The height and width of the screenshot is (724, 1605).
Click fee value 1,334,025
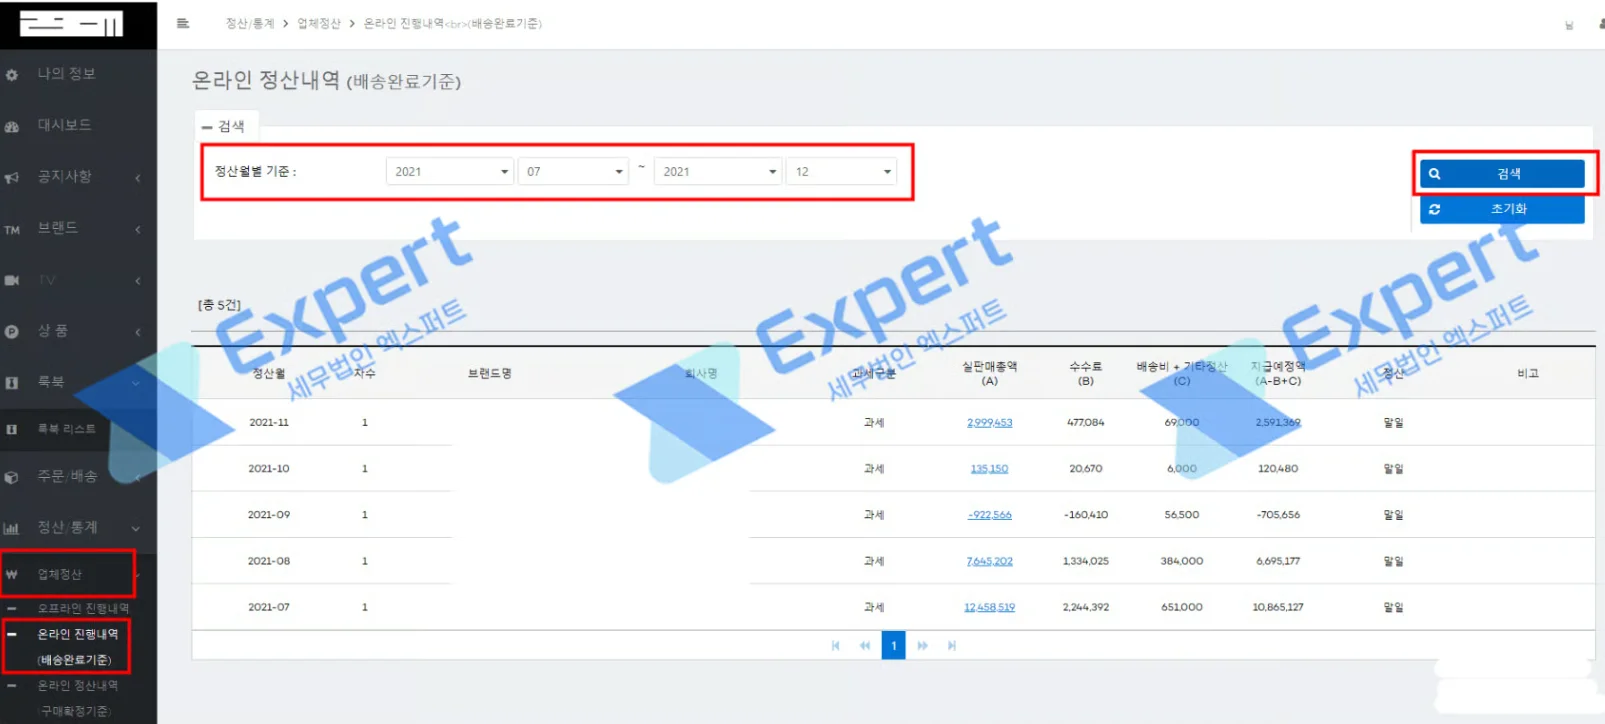click(1086, 561)
